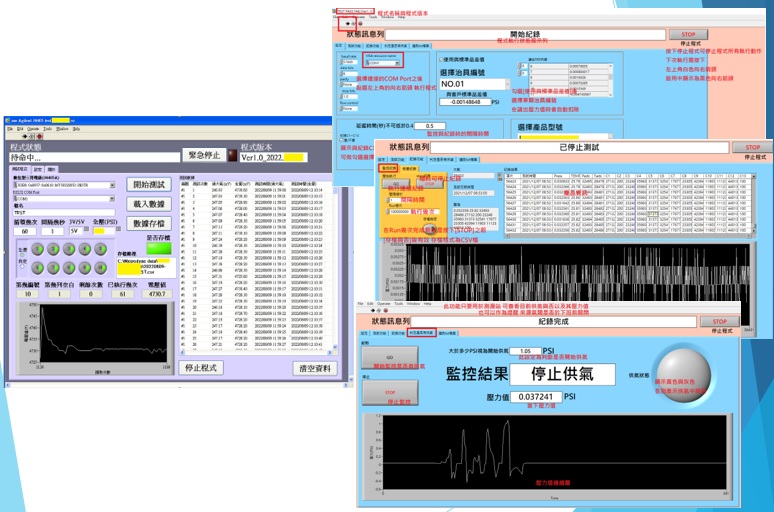
Task: Click the first round green channel LED
Action: pyautogui.click(x=39, y=249)
